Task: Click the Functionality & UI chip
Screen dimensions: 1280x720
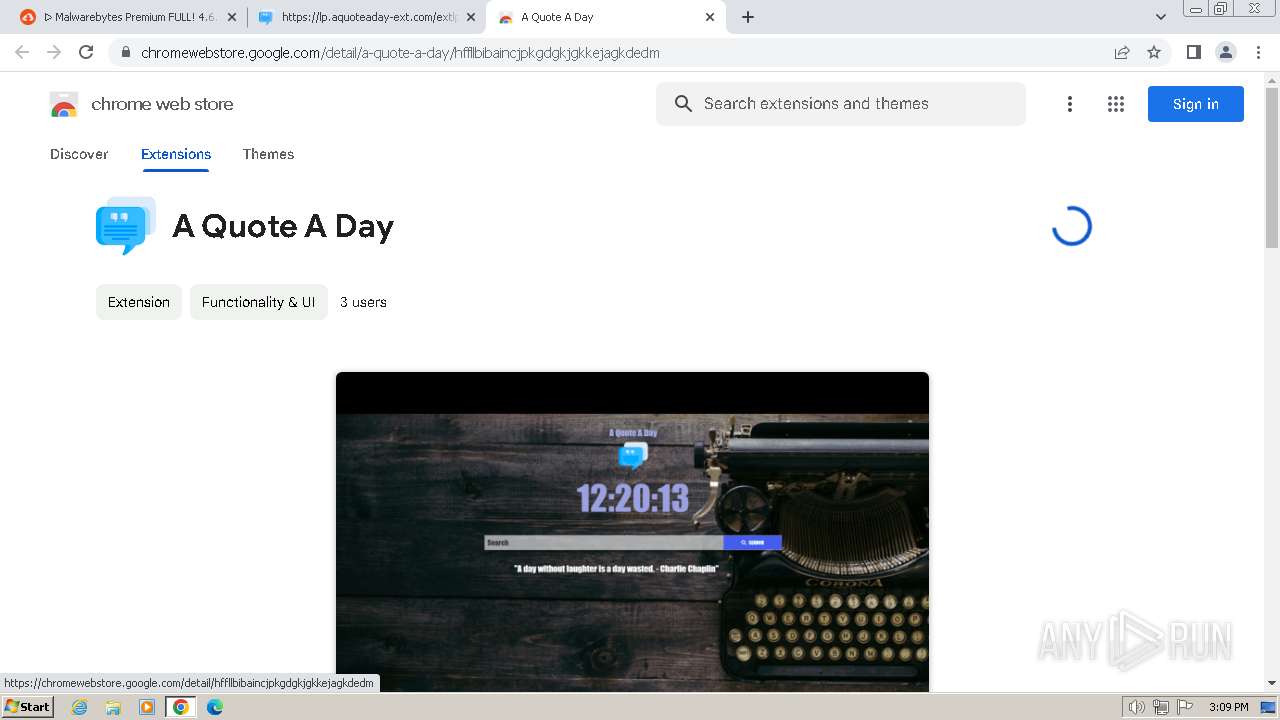Action: point(259,302)
